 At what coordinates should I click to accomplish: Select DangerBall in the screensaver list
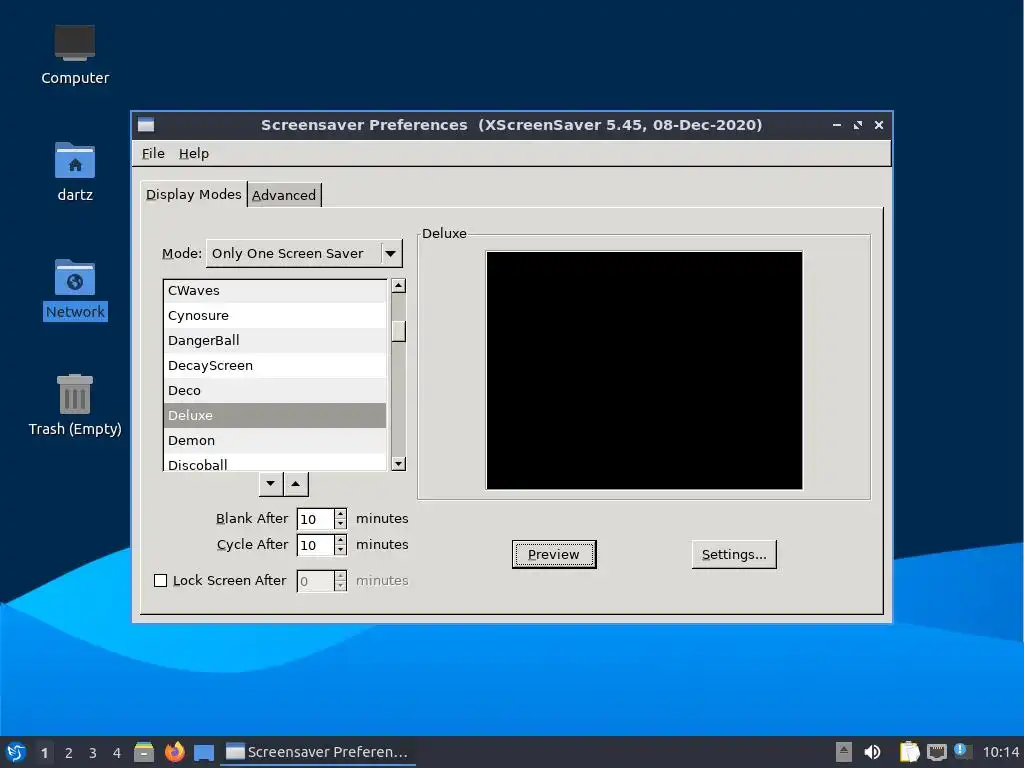click(275, 340)
